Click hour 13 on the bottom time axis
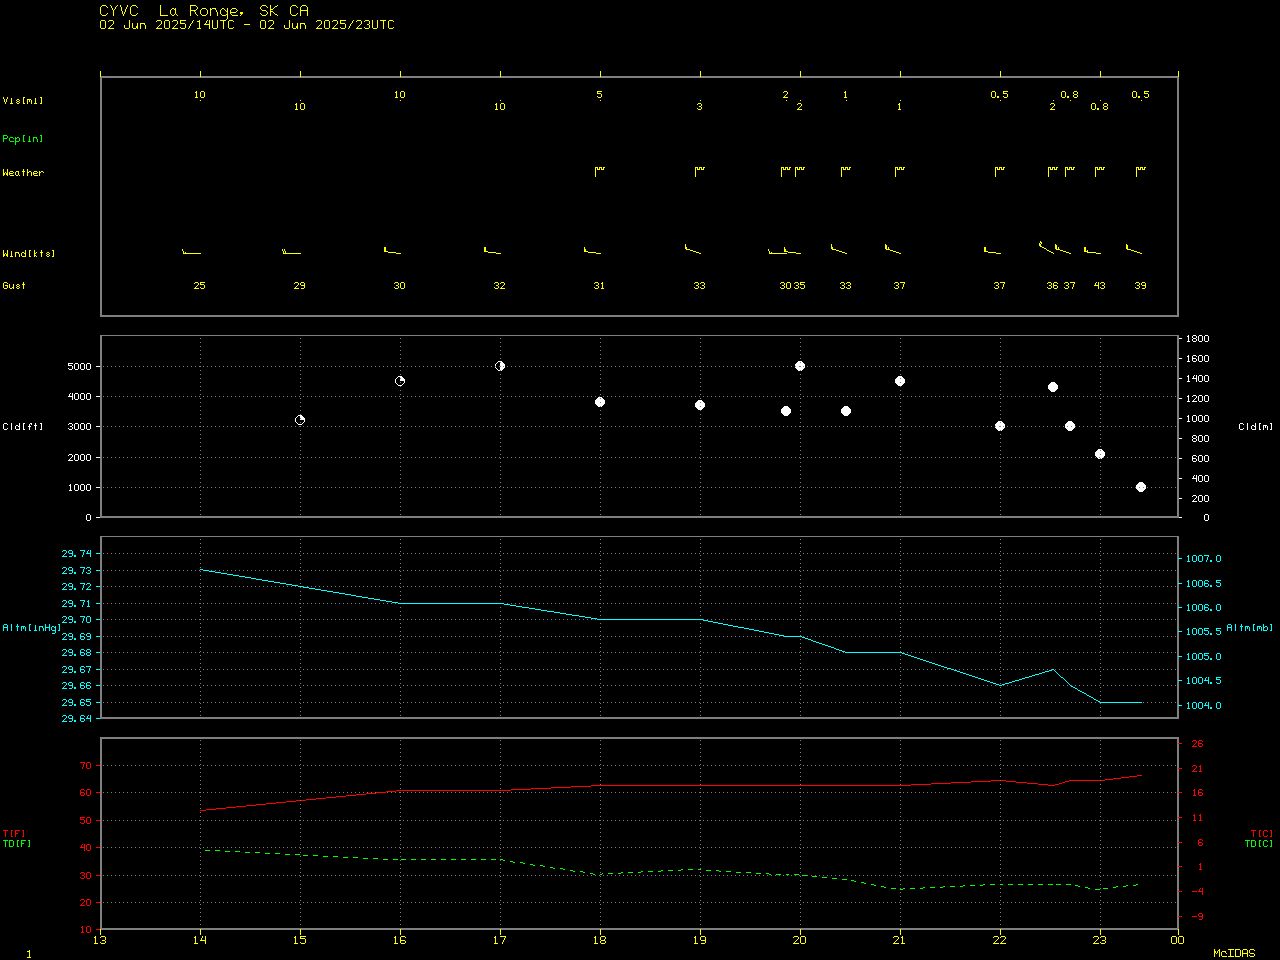 click(x=100, y=940)
